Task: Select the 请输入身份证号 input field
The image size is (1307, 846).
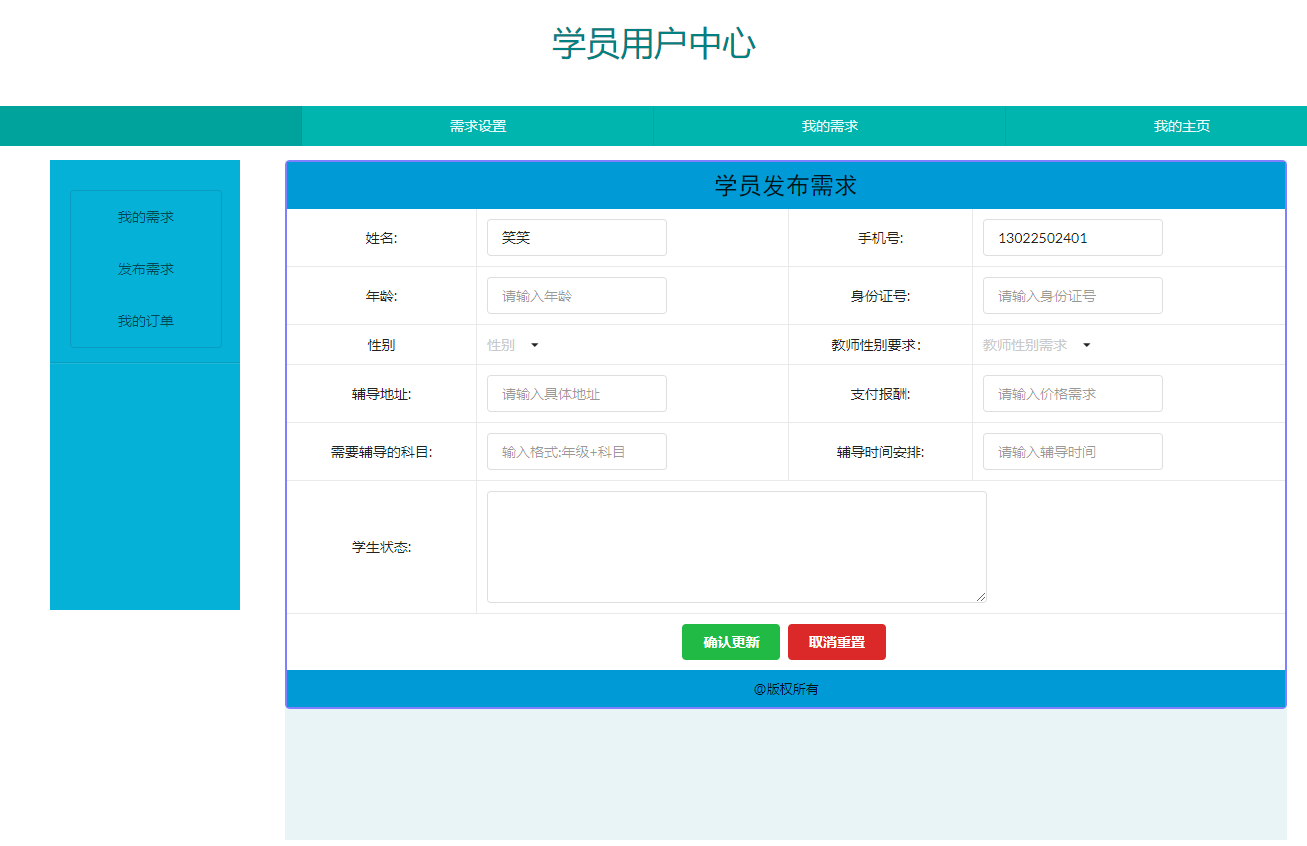Action: pyautogui.click(x=1071, y=295)
